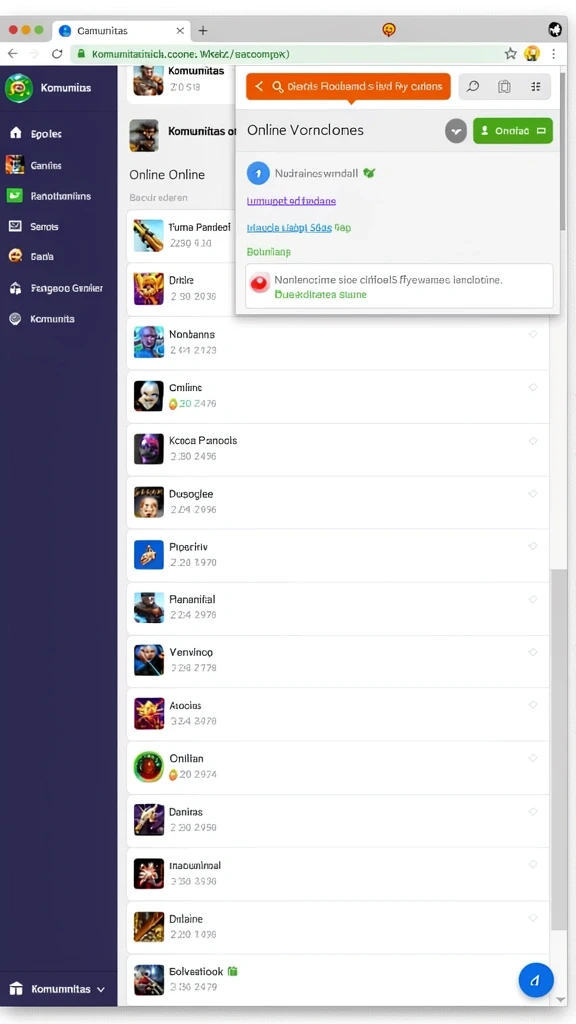576x1024 pixels.
Task: Expand the gray chevron next to Online Vornclones
Action: [456, 131]
